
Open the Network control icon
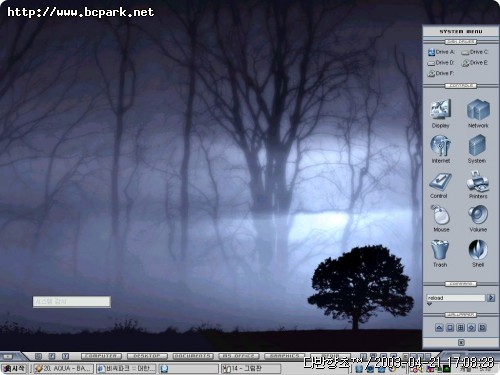tap(478, 114)
